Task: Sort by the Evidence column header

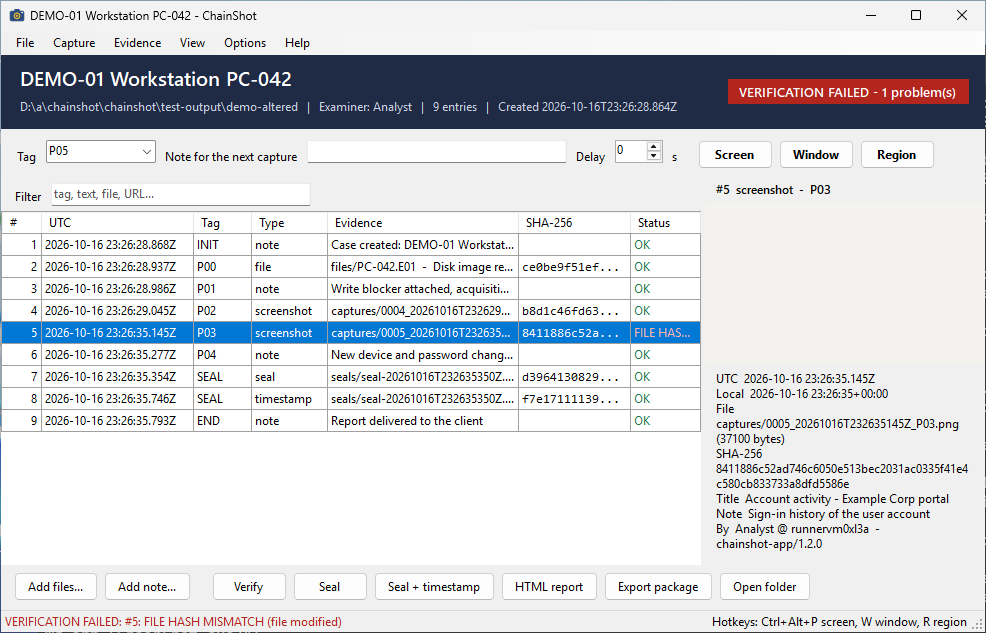Action: [x=423, y=223]
